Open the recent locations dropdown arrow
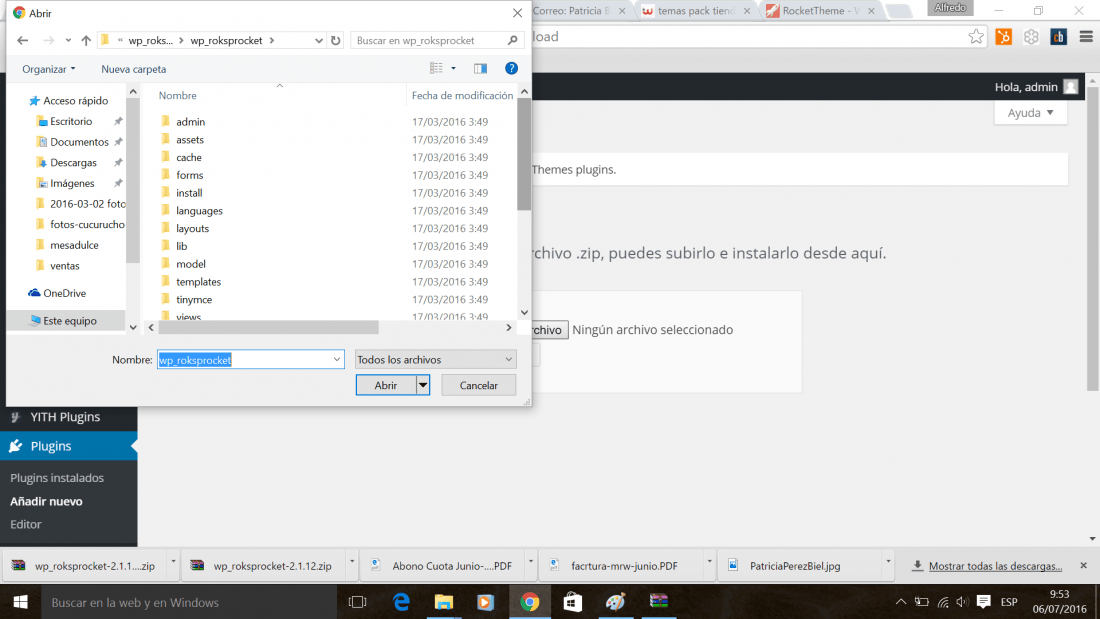 point(68,41)
